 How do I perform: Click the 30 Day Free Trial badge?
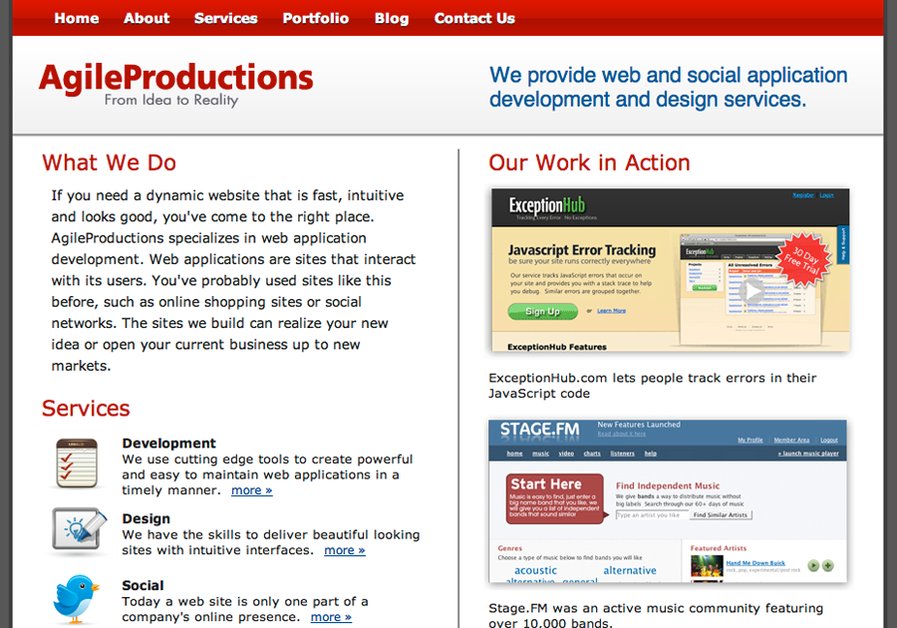pyautogui.click(x=805, y=259)
